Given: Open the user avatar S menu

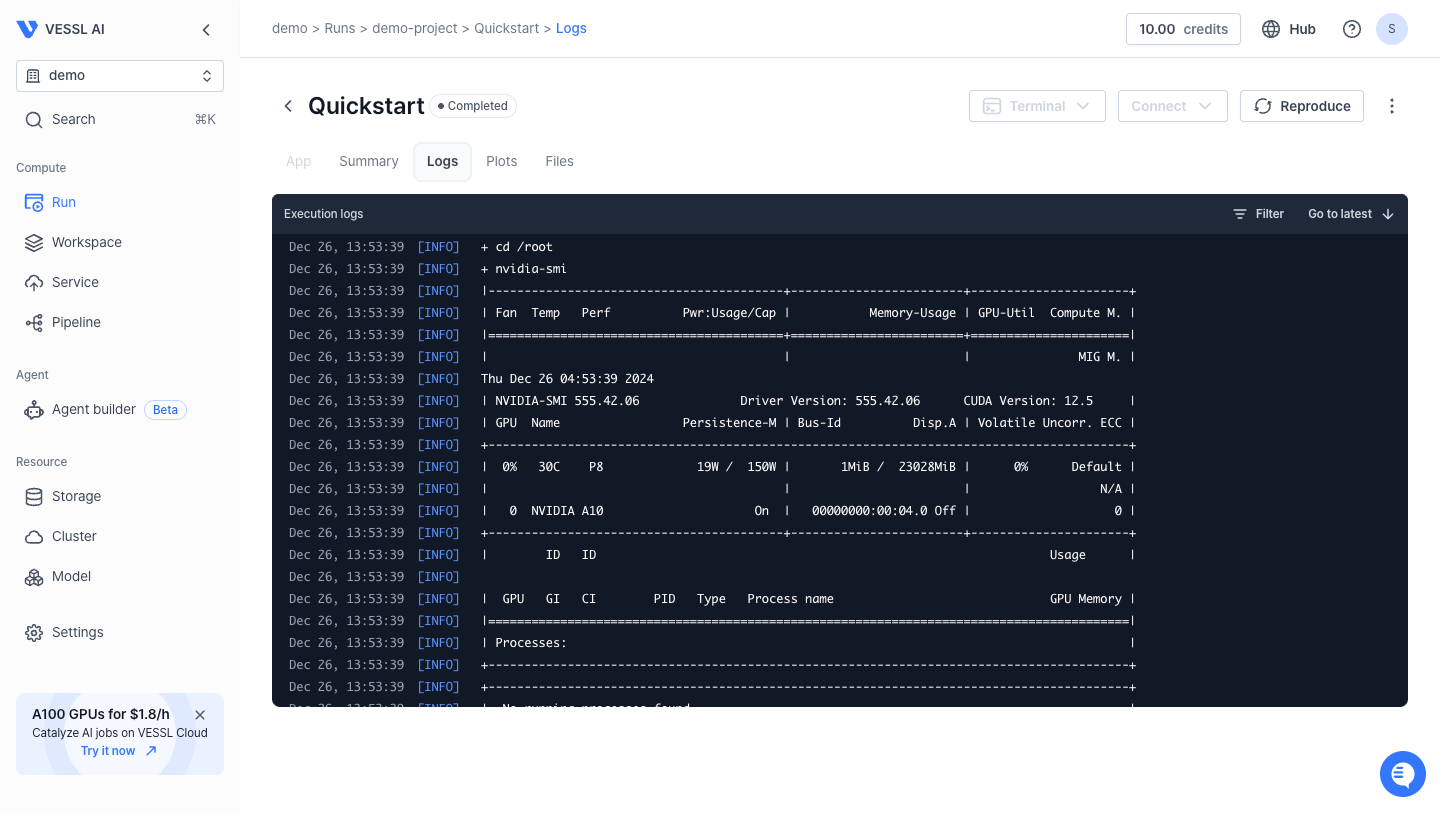Looking at the screenshot, I should [1392, 29].
